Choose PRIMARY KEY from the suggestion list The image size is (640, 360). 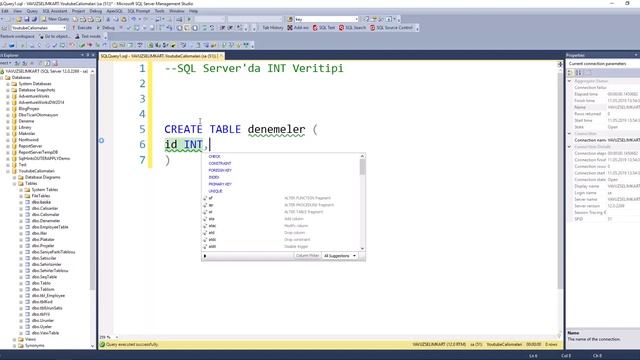click(x=220, y=184)
